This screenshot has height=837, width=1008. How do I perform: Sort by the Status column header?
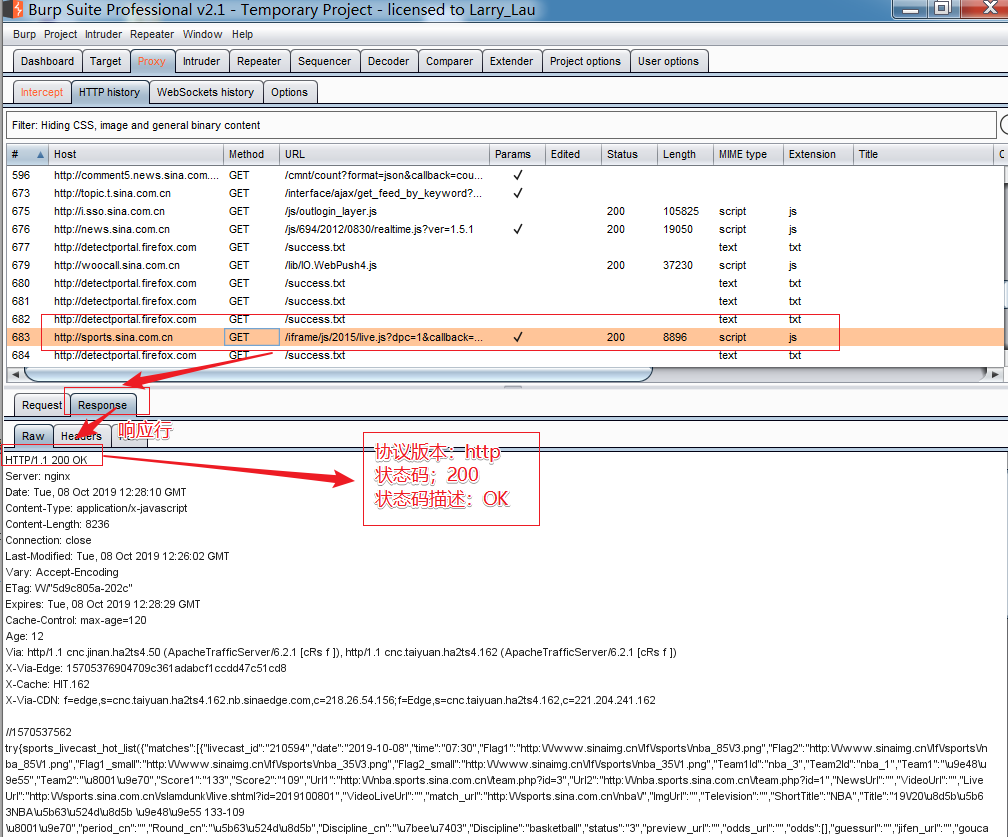629,154
